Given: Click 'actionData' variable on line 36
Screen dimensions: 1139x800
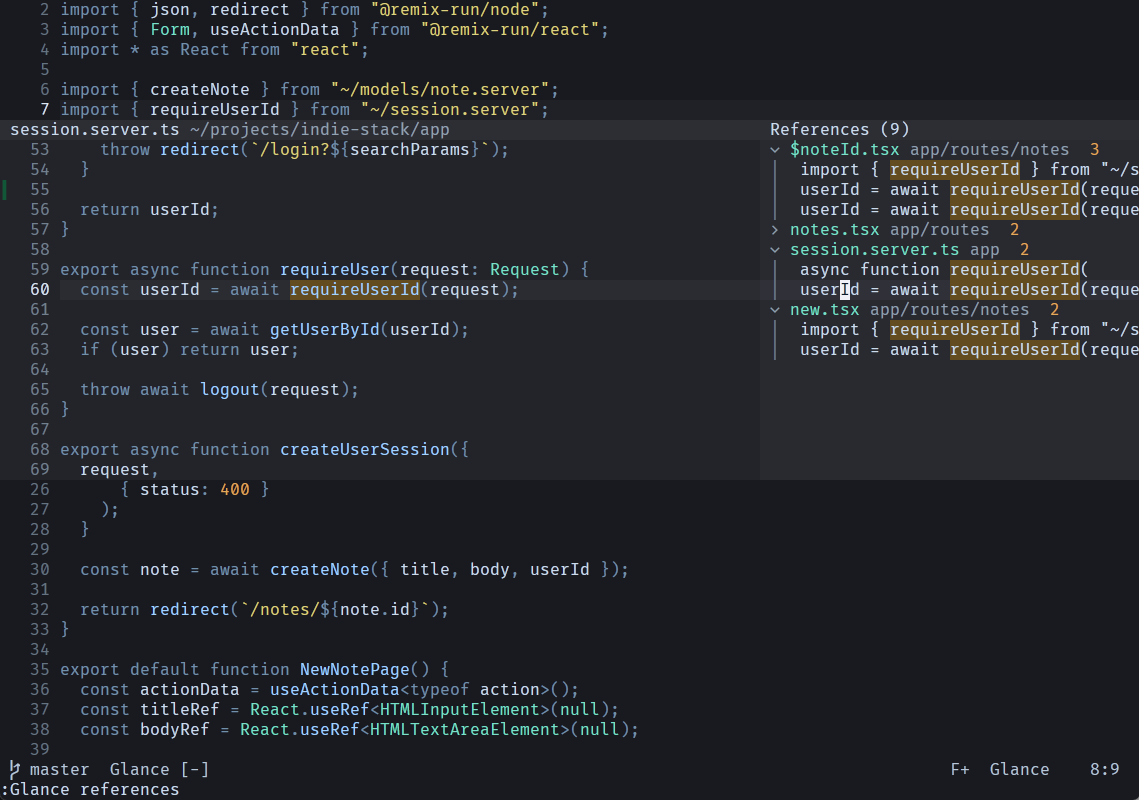Looking at the screenshot, I should pyautogui.click(x=190, y=690).
